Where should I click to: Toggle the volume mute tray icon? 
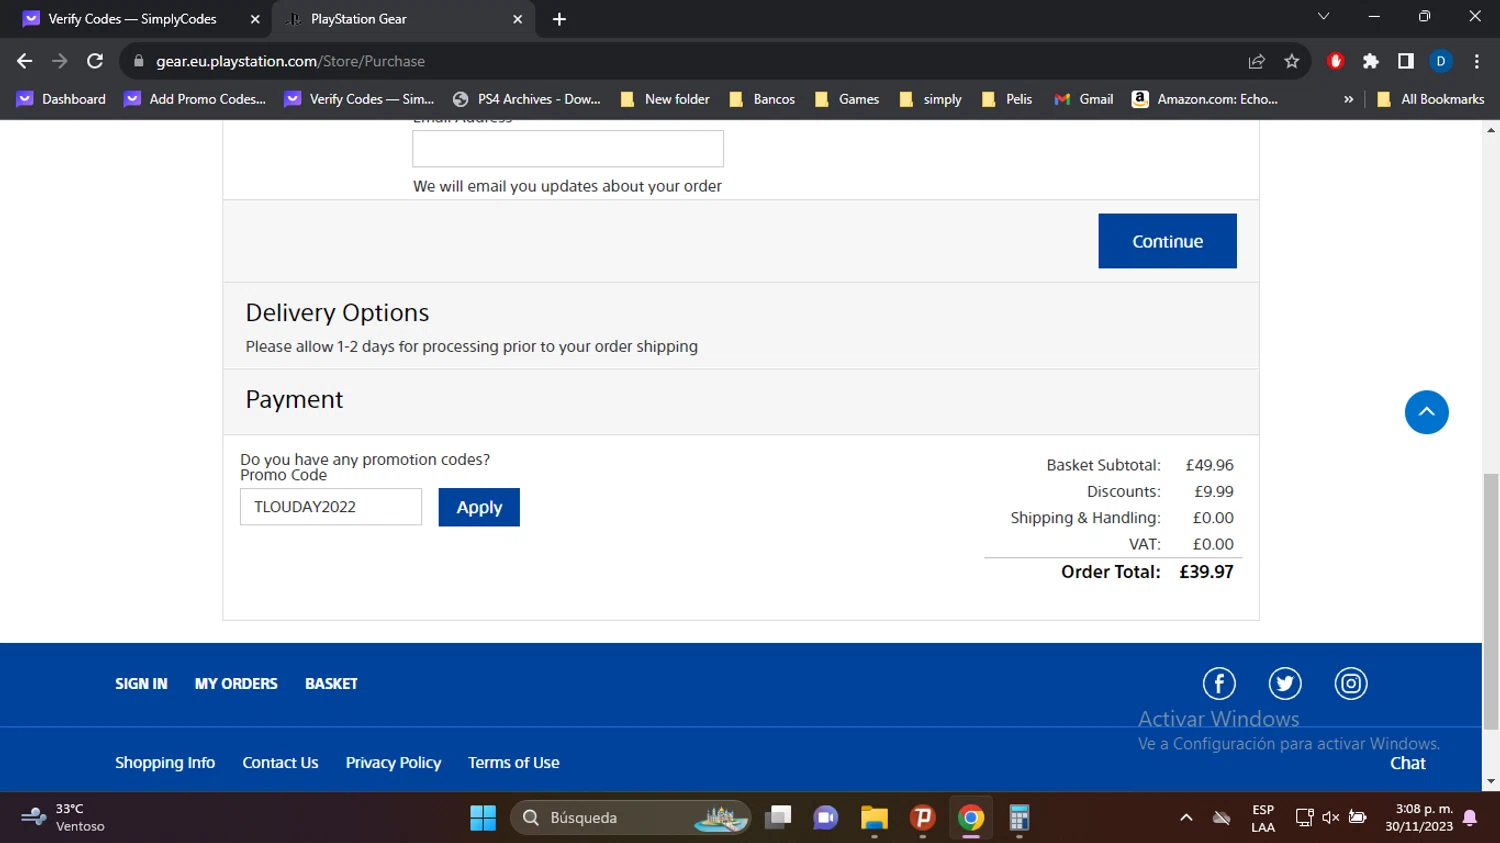(x=1331, y=818)
